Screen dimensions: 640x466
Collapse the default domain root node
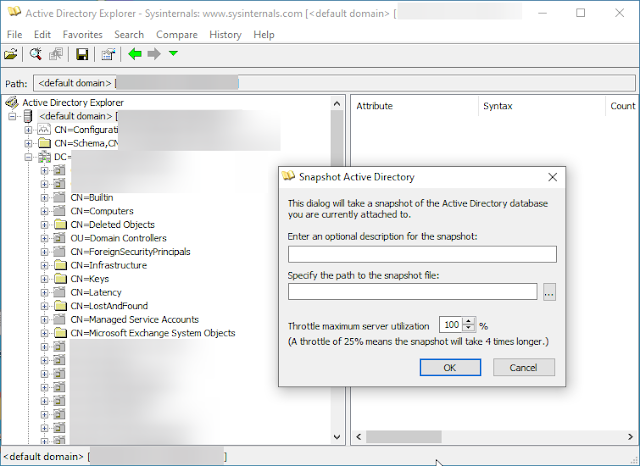click(12, 116)
